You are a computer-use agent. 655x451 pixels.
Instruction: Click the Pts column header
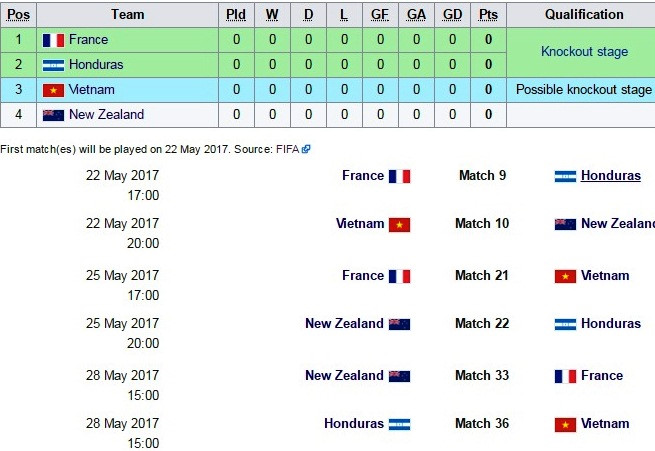pos(488,15)
